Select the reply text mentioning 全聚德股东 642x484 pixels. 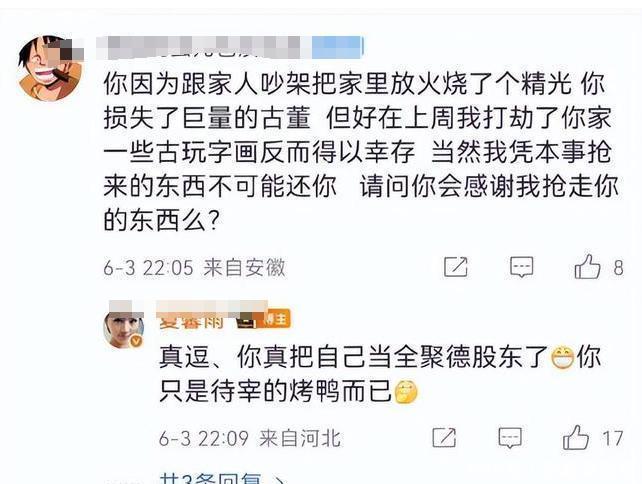coord(380,375)
